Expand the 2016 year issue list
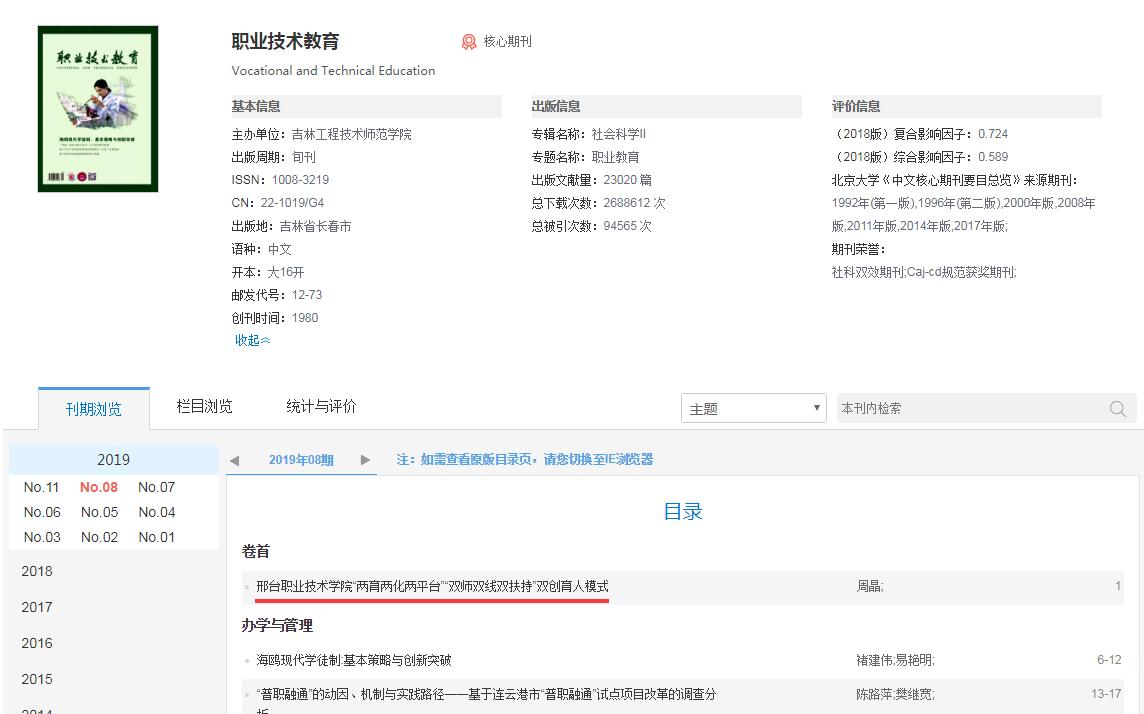The image size is (1144, 714). [37, 643]
